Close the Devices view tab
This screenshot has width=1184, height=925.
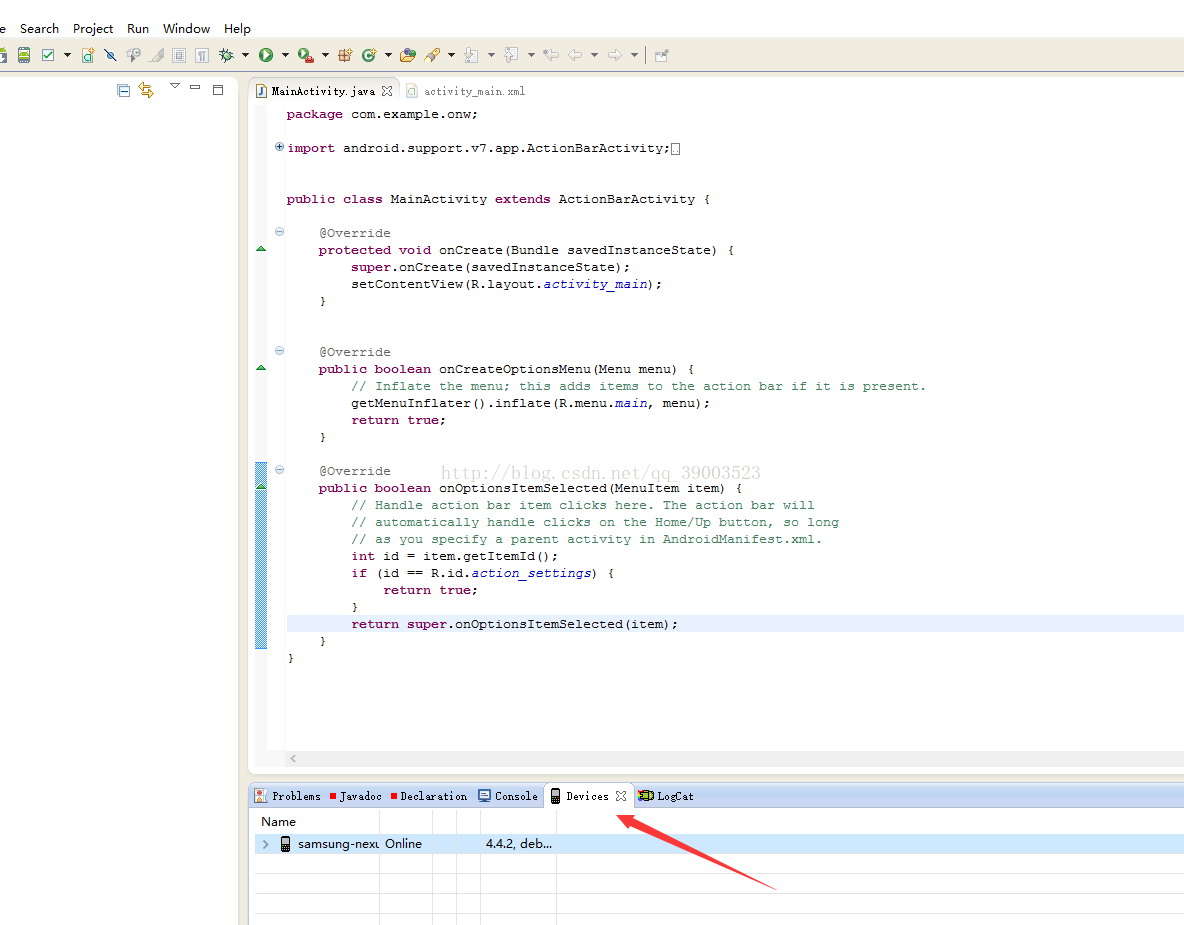coord(621,796)
